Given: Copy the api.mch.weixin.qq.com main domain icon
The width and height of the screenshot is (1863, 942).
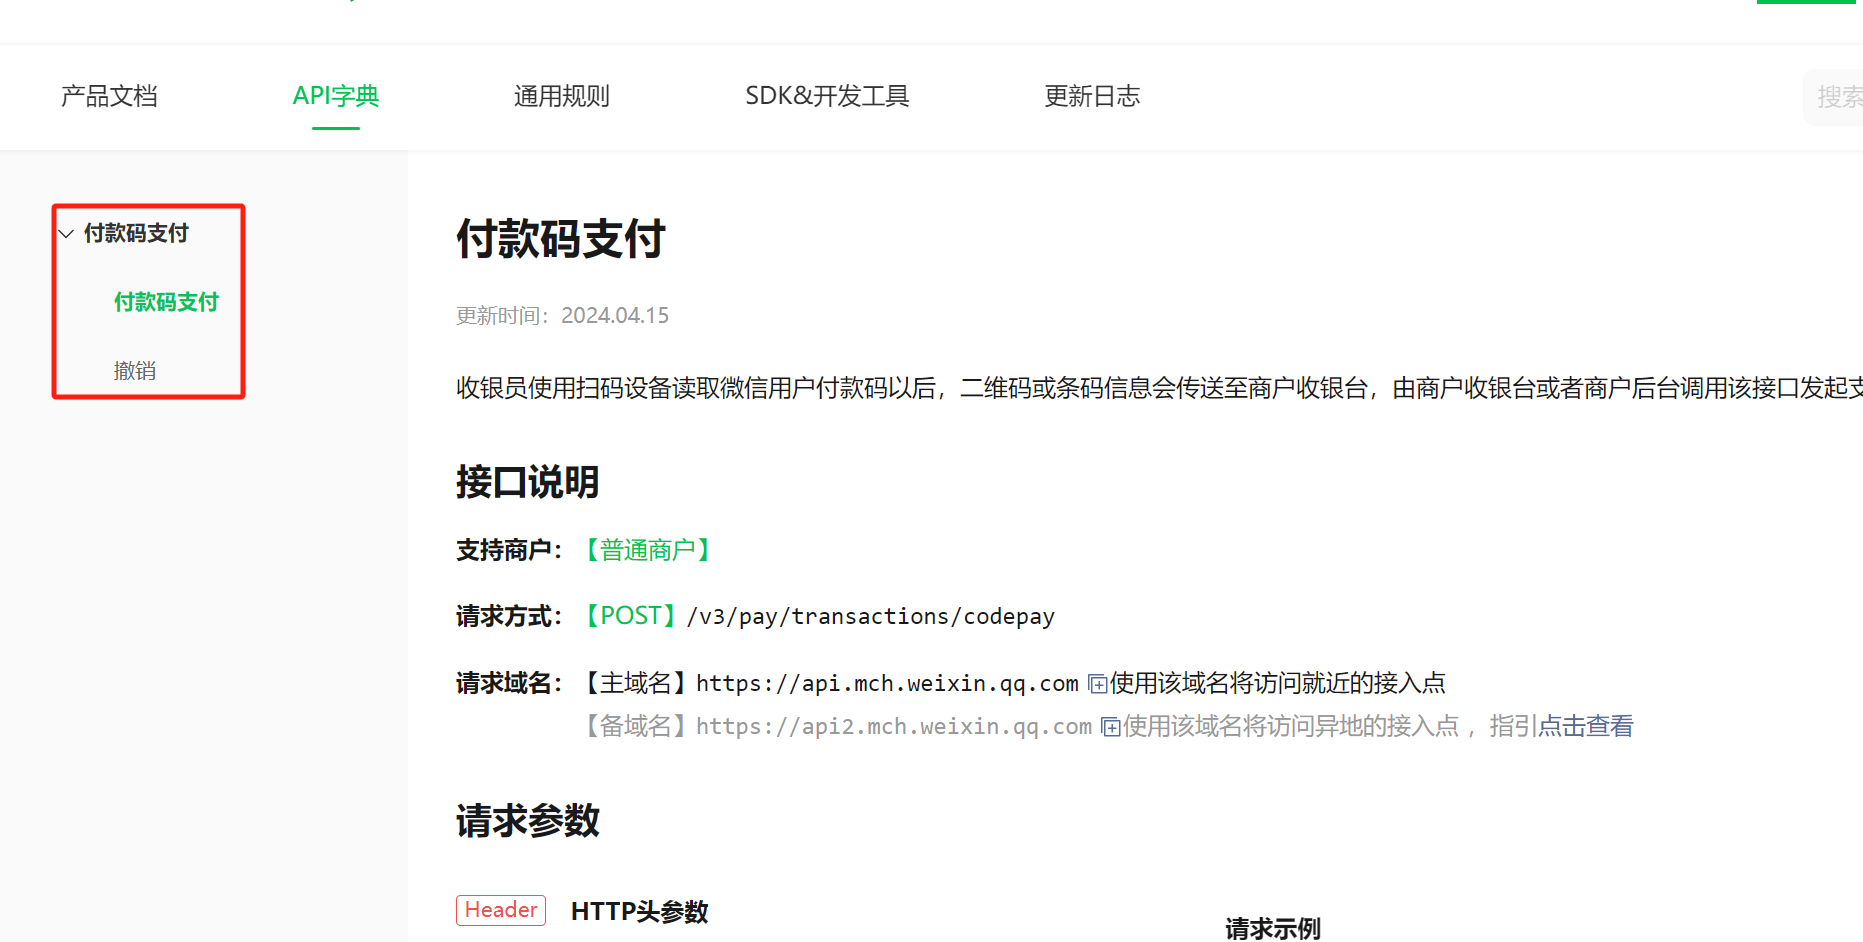Looking at the screenshot, I should [x=1097, y=684].
